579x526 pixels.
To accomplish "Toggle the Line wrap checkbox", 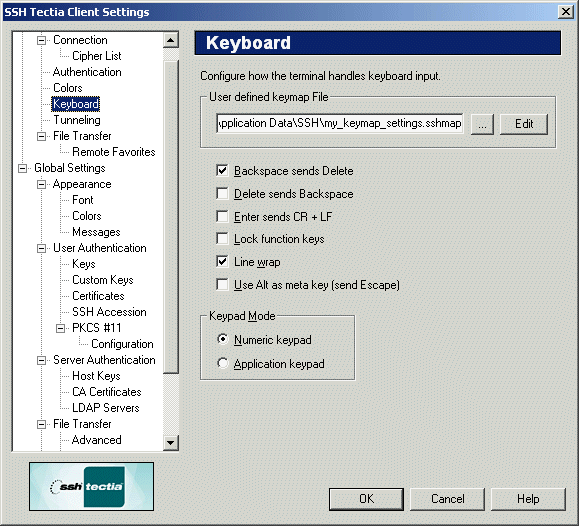I will click(222, 262).
